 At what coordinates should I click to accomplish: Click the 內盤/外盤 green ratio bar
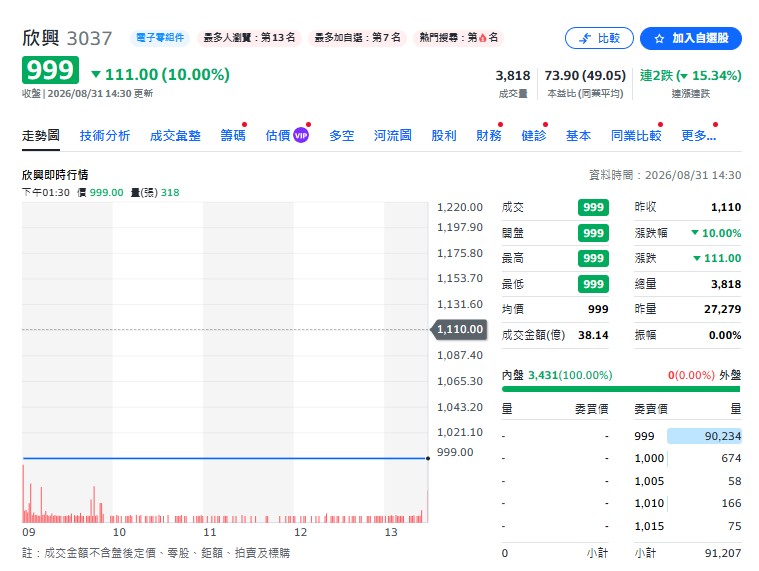pos(621,389)
